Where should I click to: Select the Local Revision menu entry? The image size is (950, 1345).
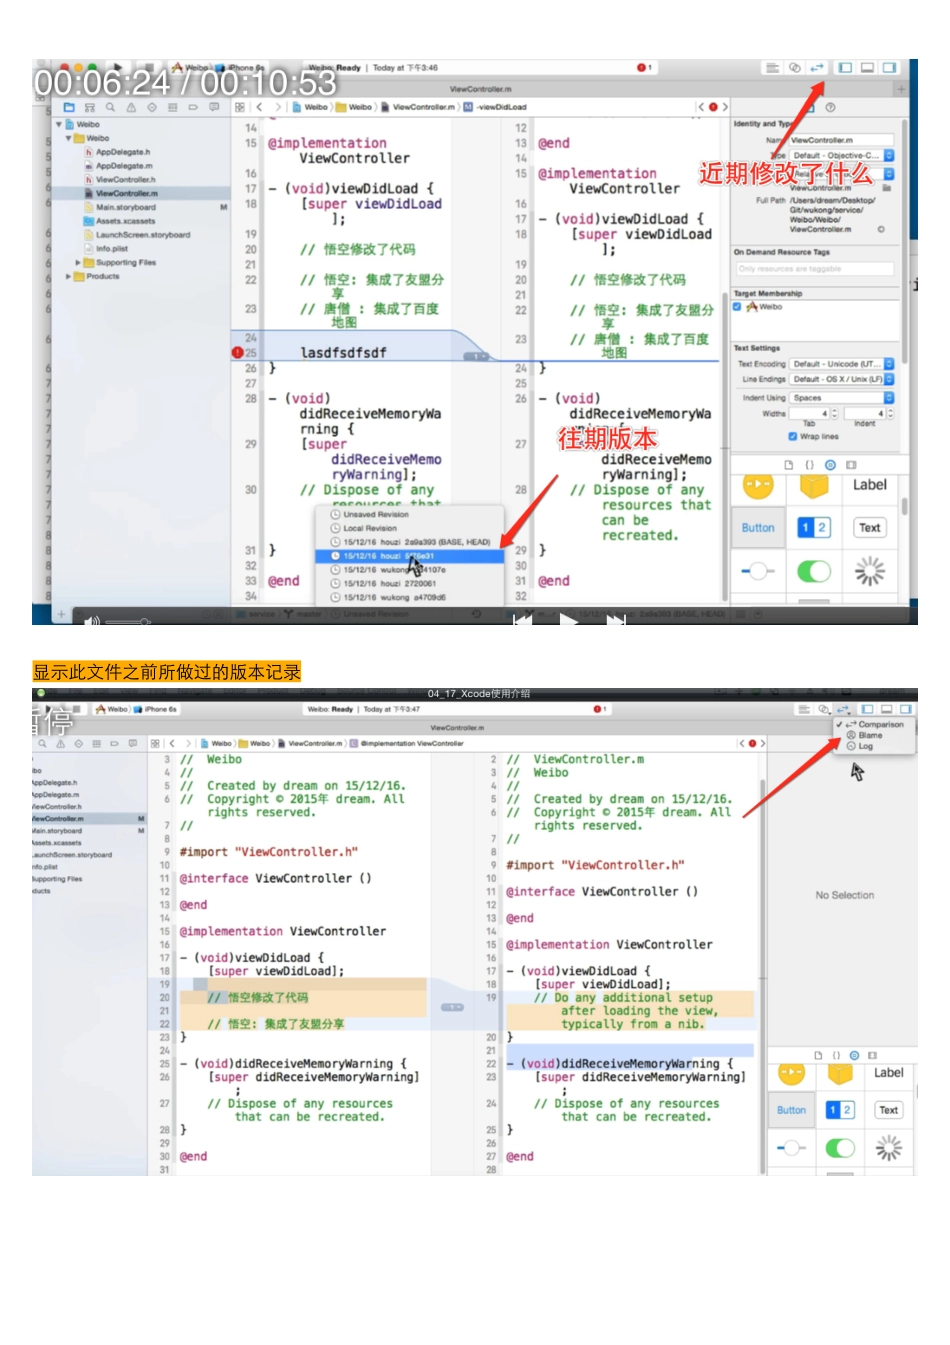(370, 528)
